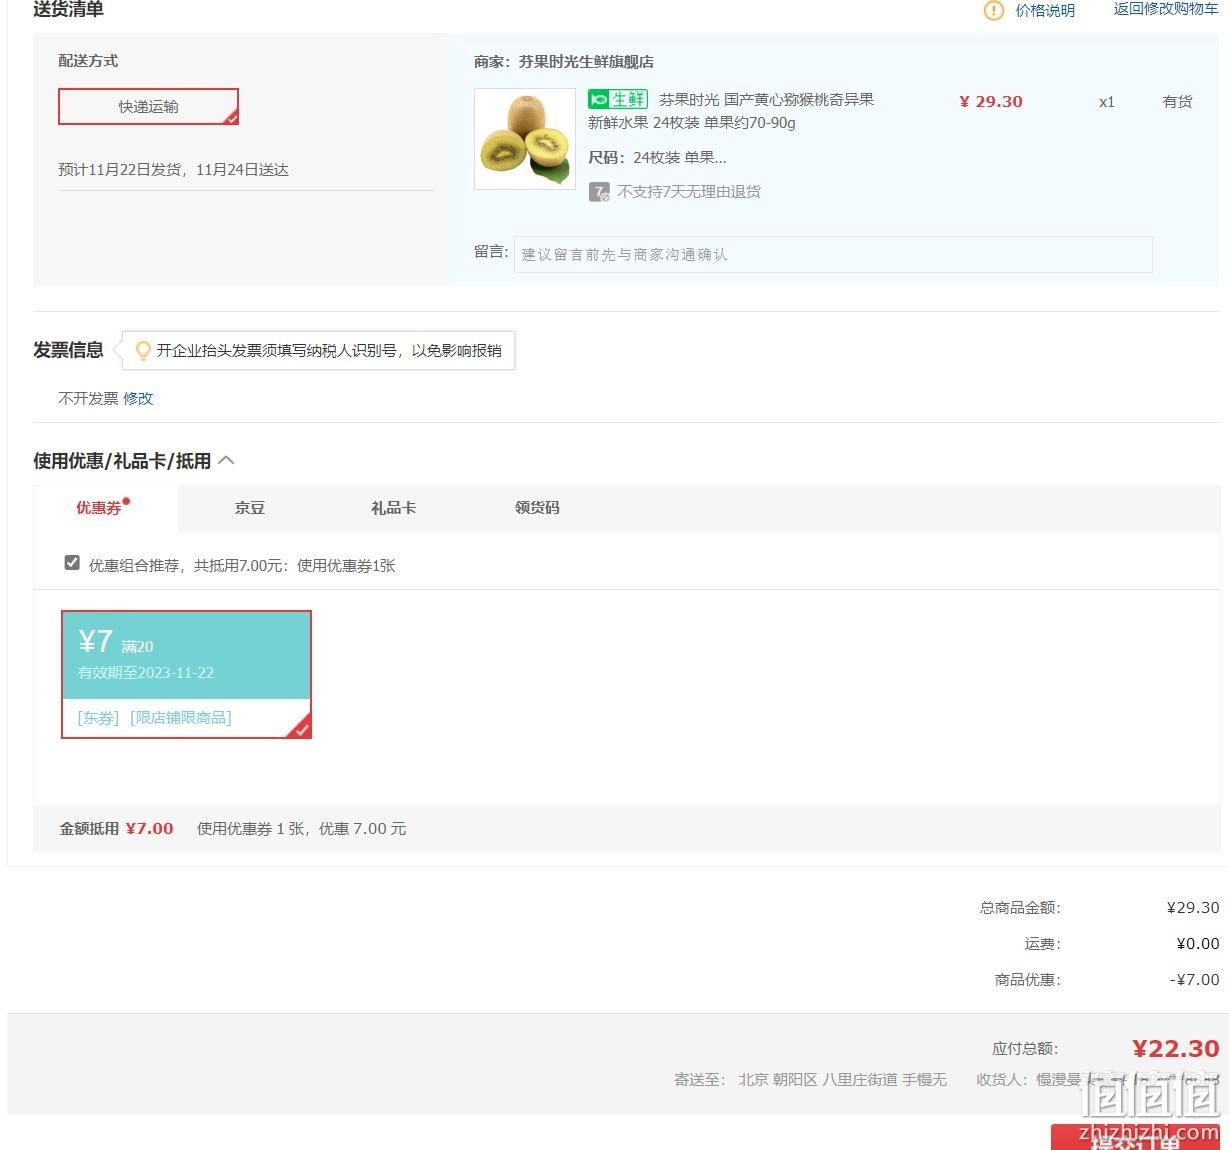
Task: Click the 商家：芬果时光生鲜旗舰店 merchant name
Action: pyautogui.click(x=564, y=62)
